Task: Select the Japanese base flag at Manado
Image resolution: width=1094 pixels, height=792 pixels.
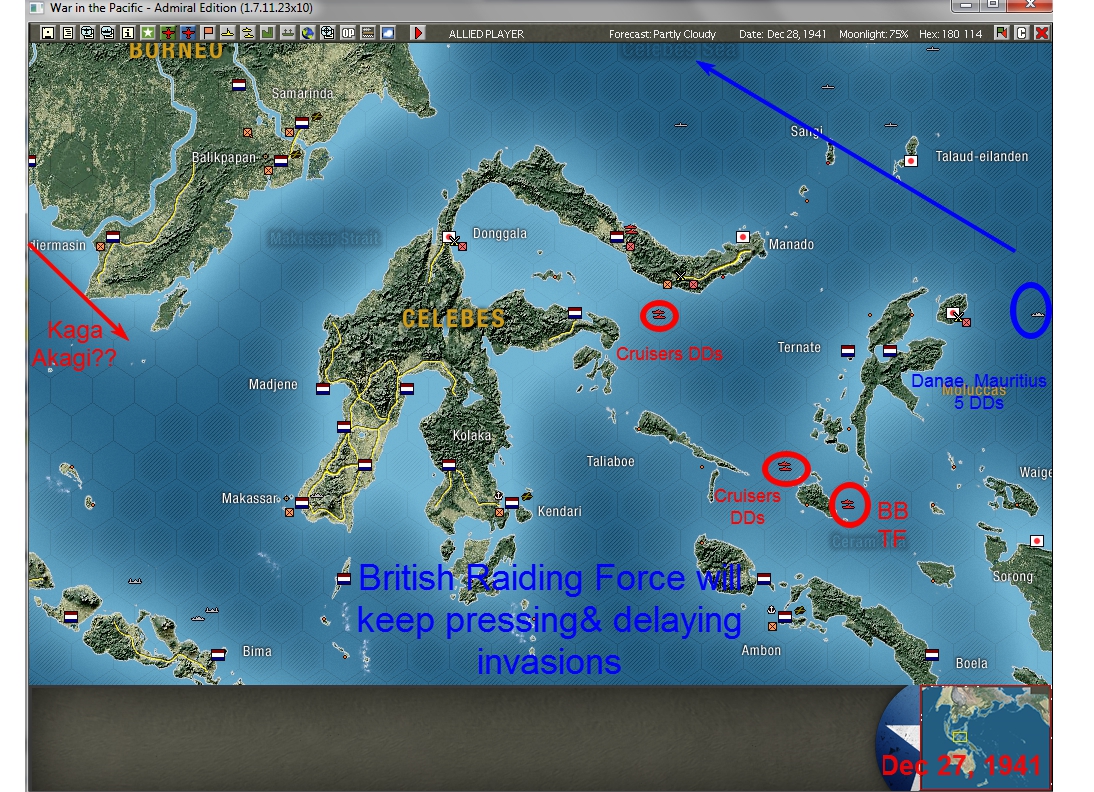Action: pos(743,237)
